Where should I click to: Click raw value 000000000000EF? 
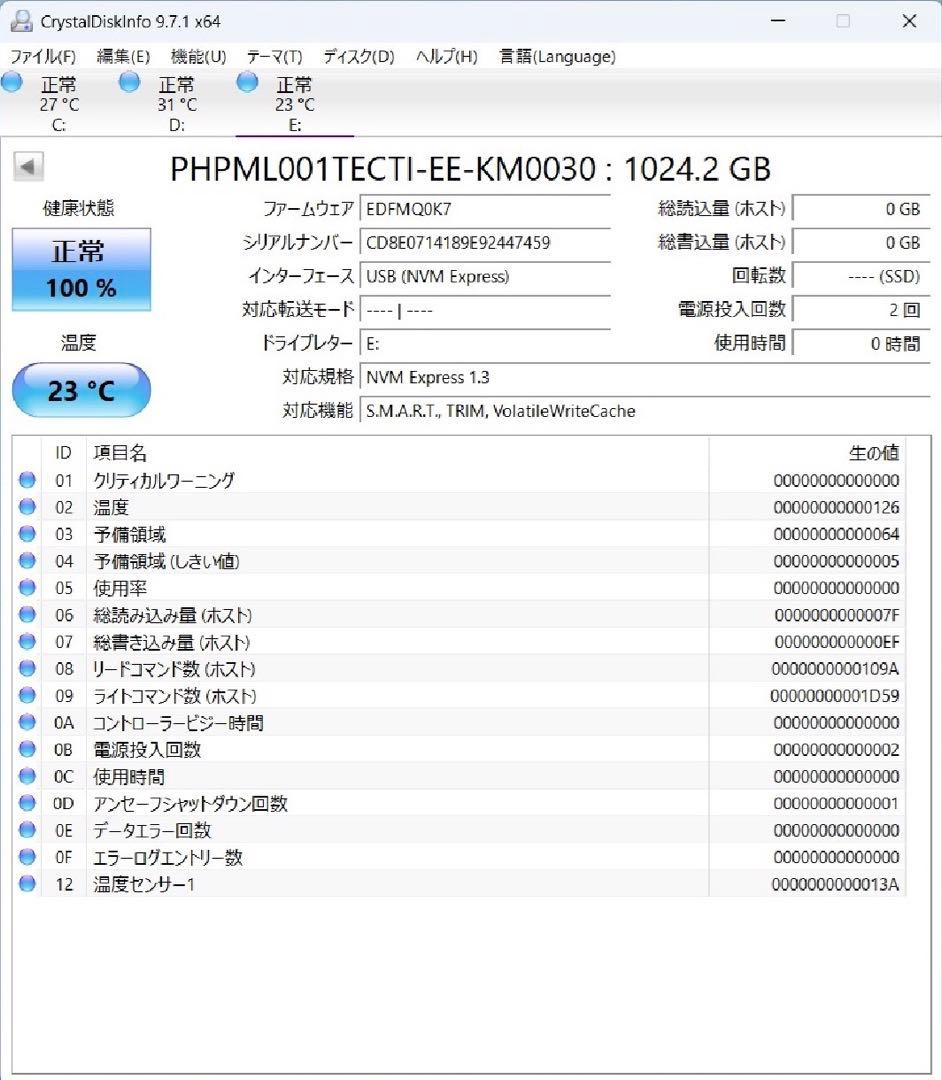837,642
